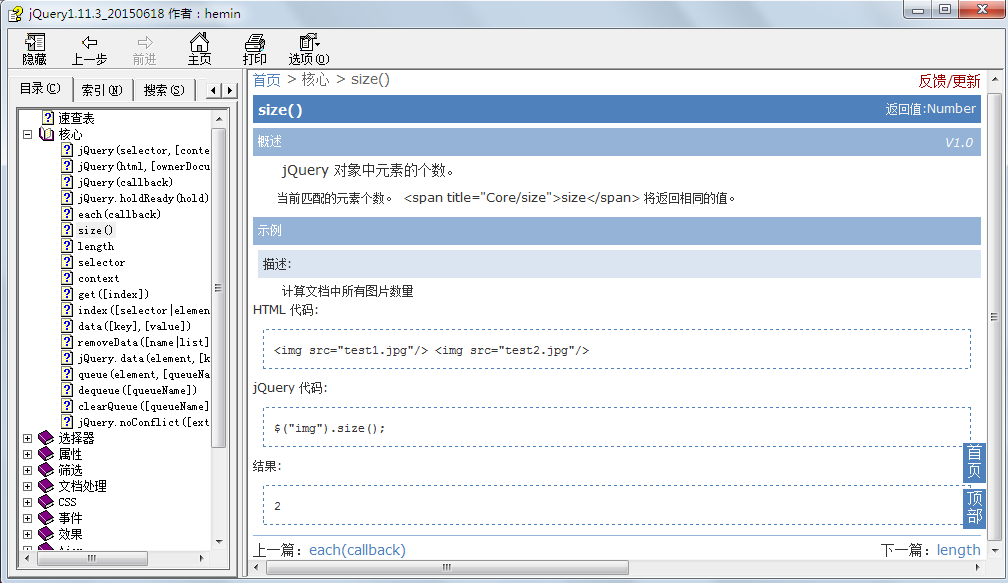1008x583 pixels.
Task: Click the 反馈/更新 link
Action: coord(950,81)
